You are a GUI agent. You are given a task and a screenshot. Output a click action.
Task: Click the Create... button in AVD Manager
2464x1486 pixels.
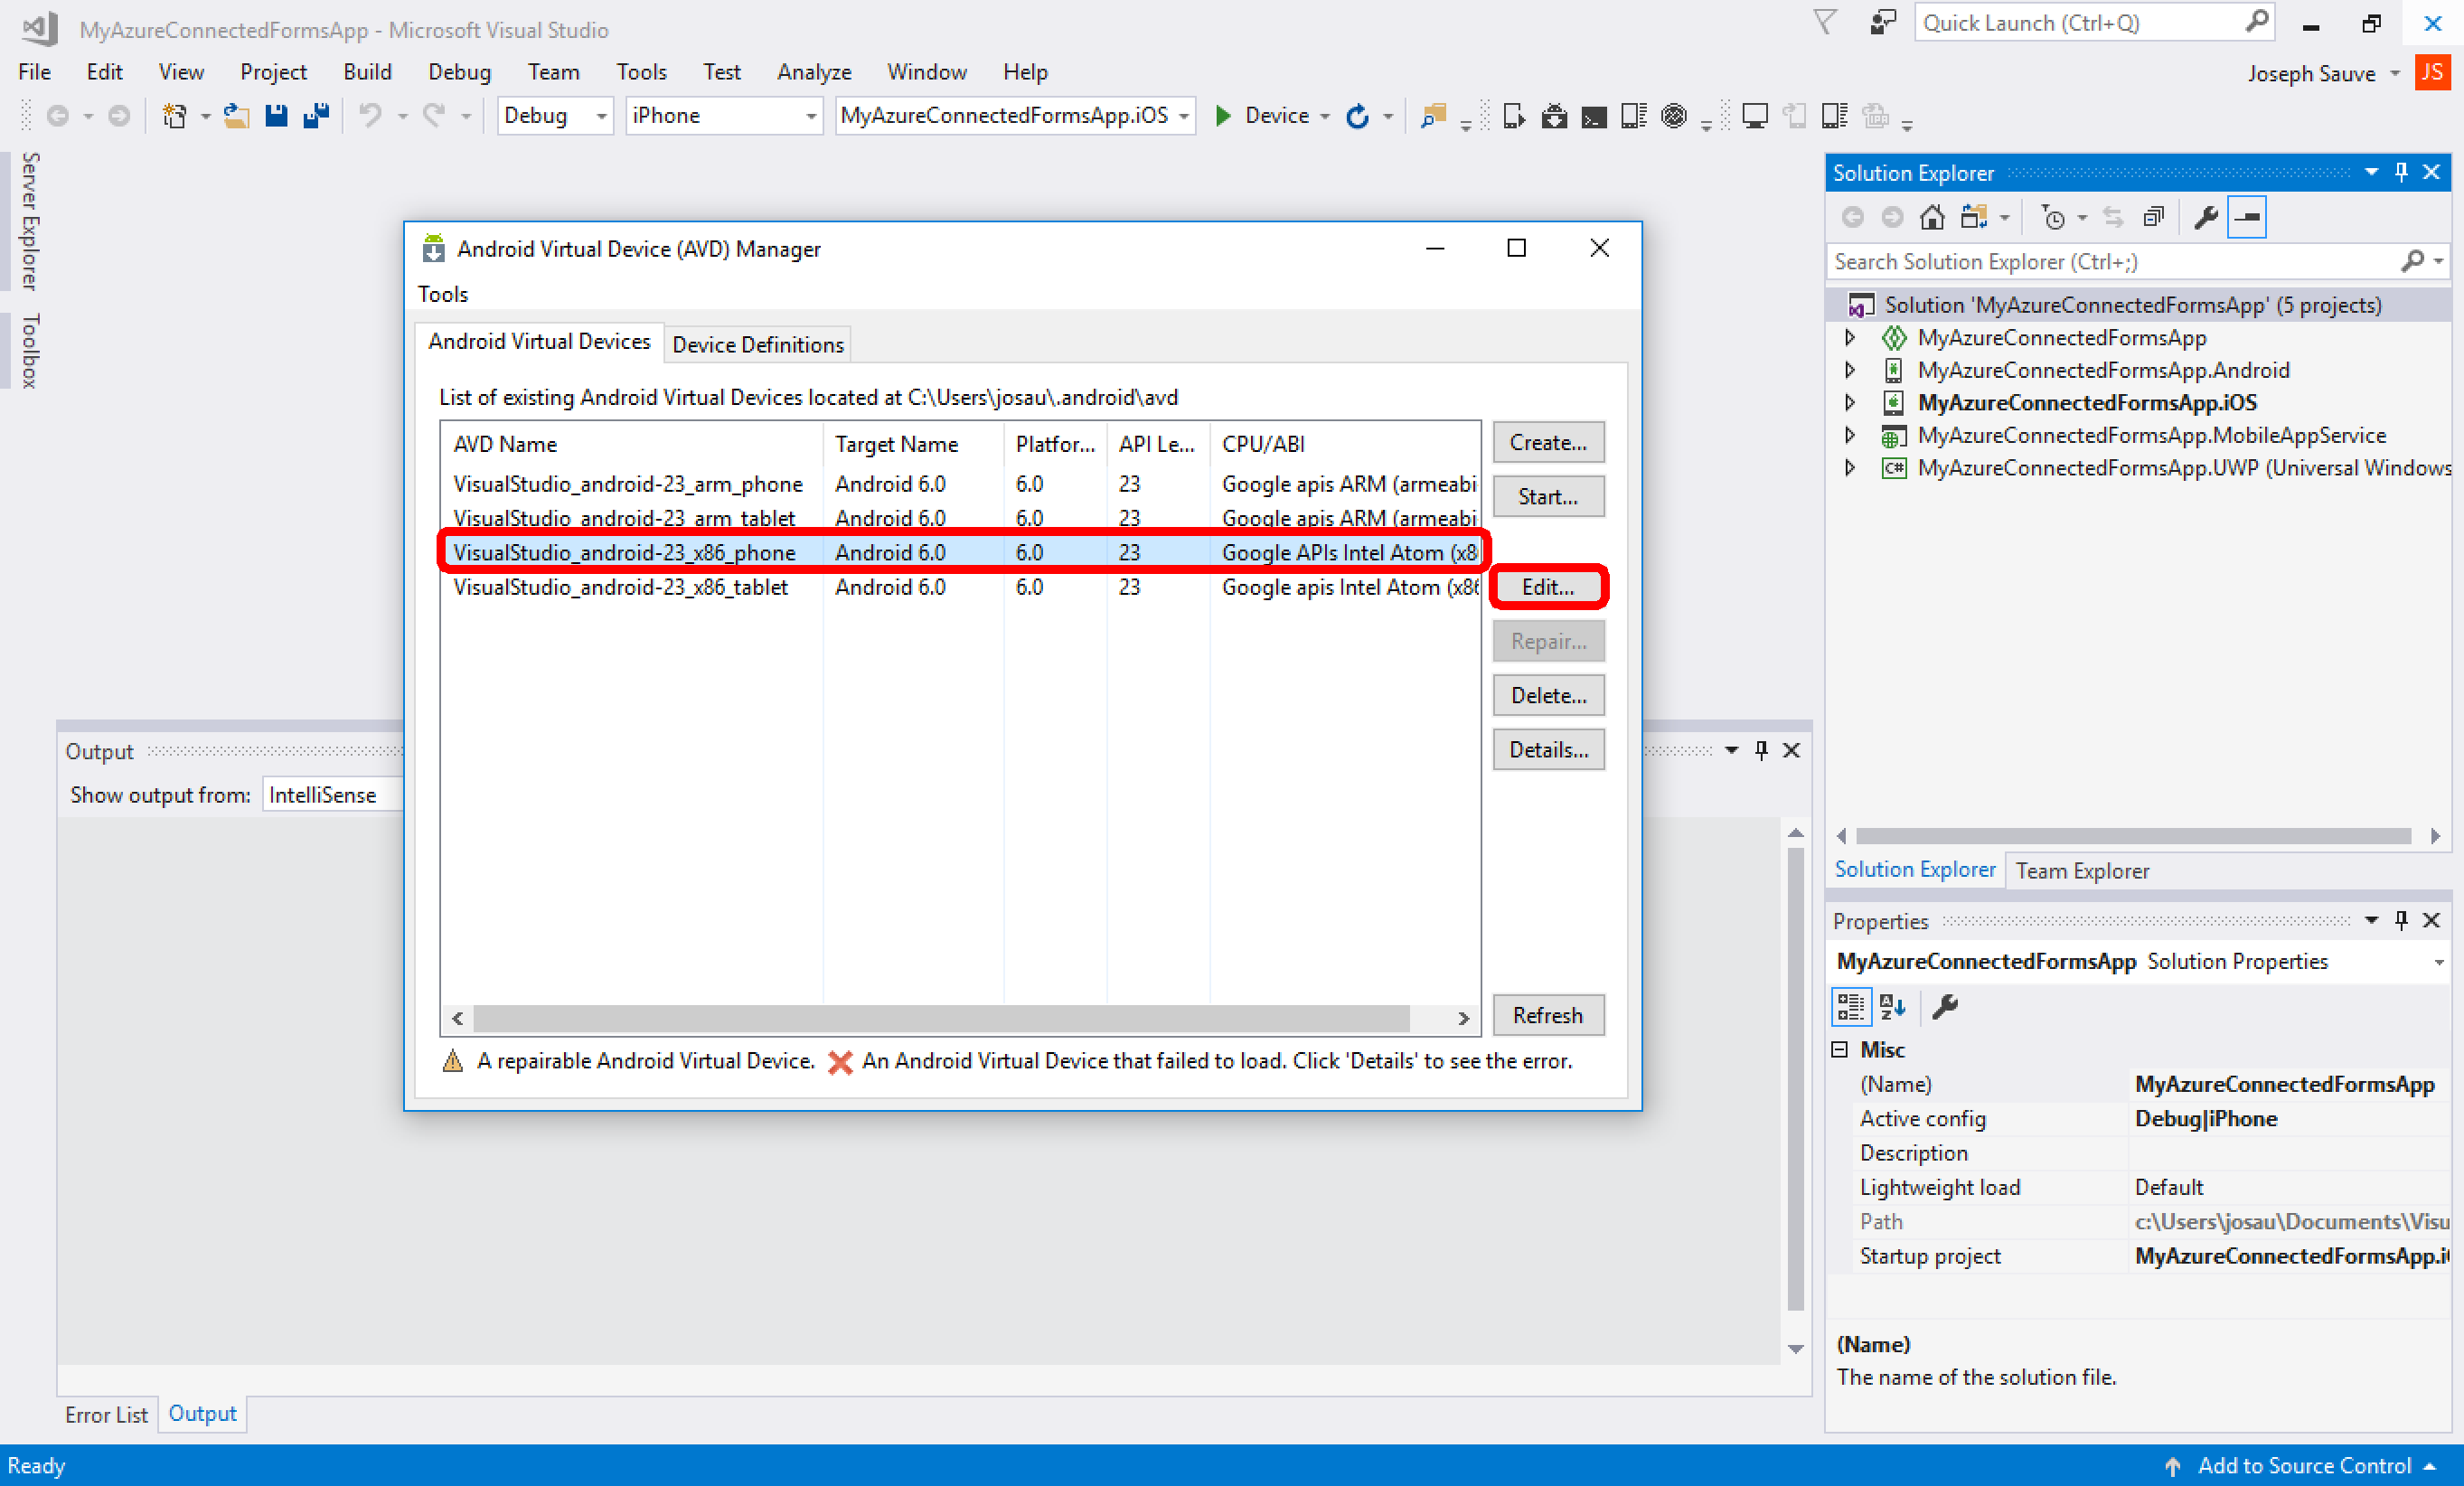pos(1548,442)
